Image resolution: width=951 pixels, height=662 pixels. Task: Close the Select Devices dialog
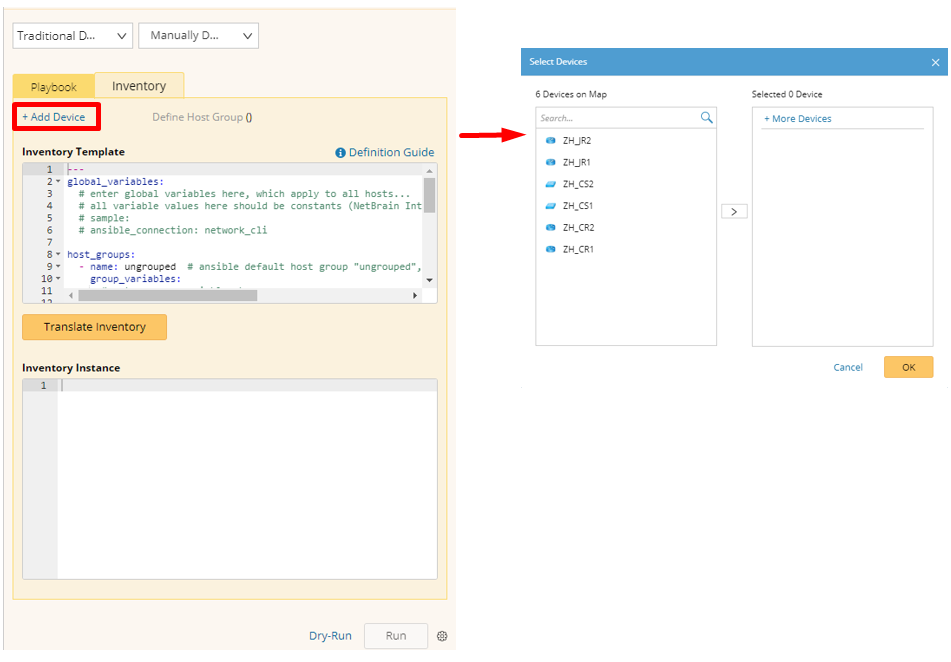pos(935,62)
